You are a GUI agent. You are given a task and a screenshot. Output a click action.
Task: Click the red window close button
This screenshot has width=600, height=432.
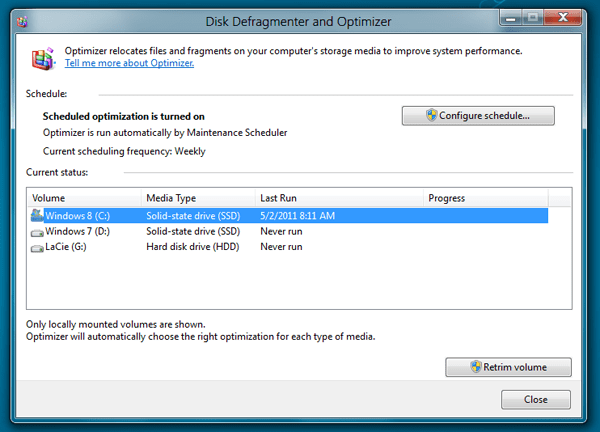[563, 16]
